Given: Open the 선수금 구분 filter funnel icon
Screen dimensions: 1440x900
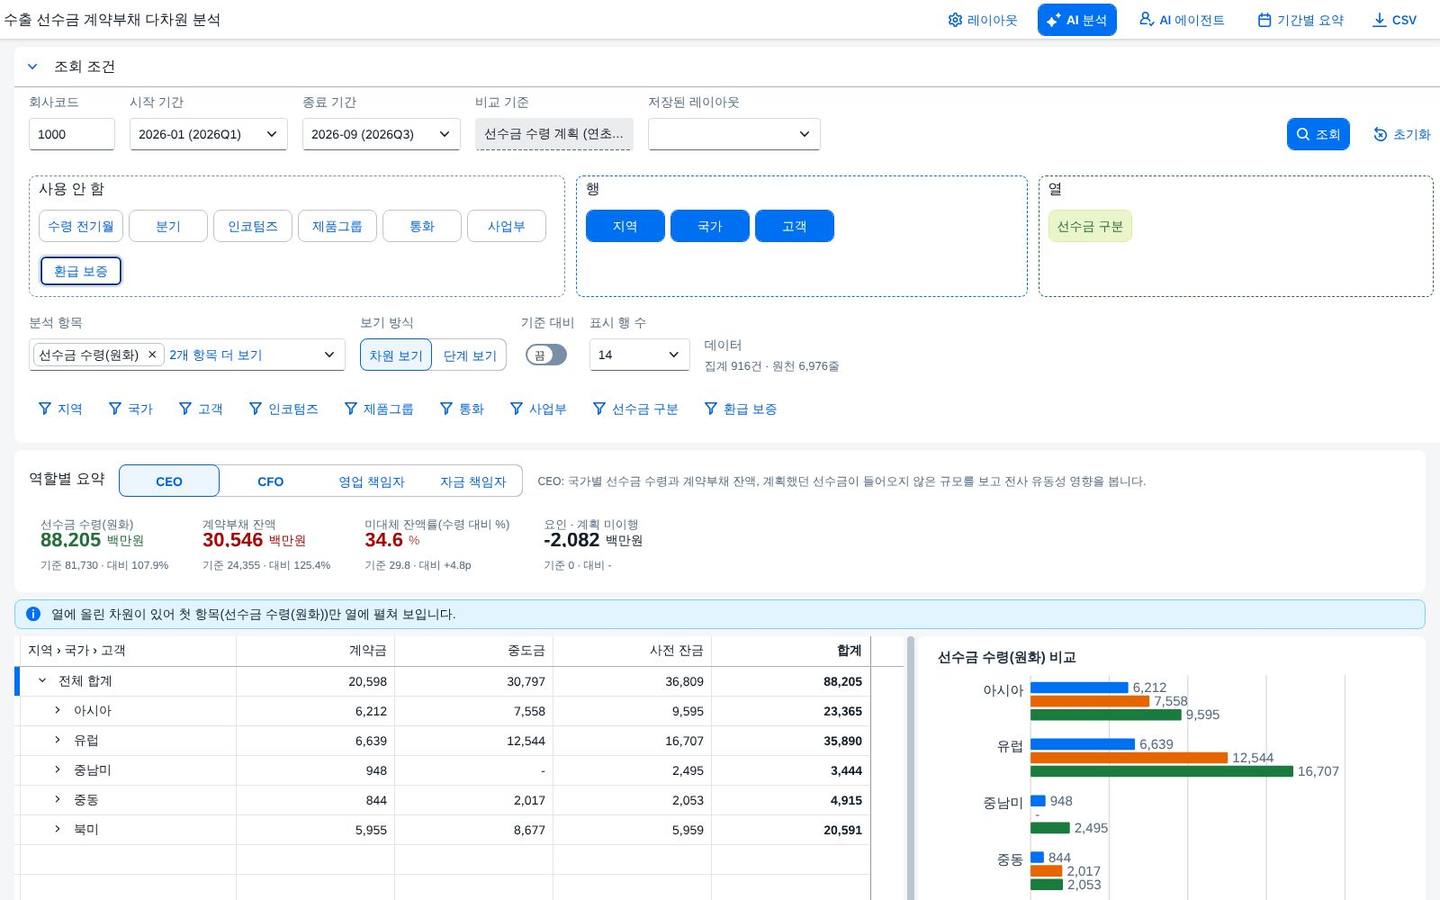Looking at the screenshot, I should coord(600,408).
